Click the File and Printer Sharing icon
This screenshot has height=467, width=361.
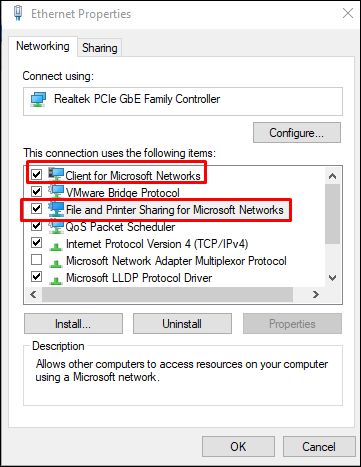pos(56,209)
